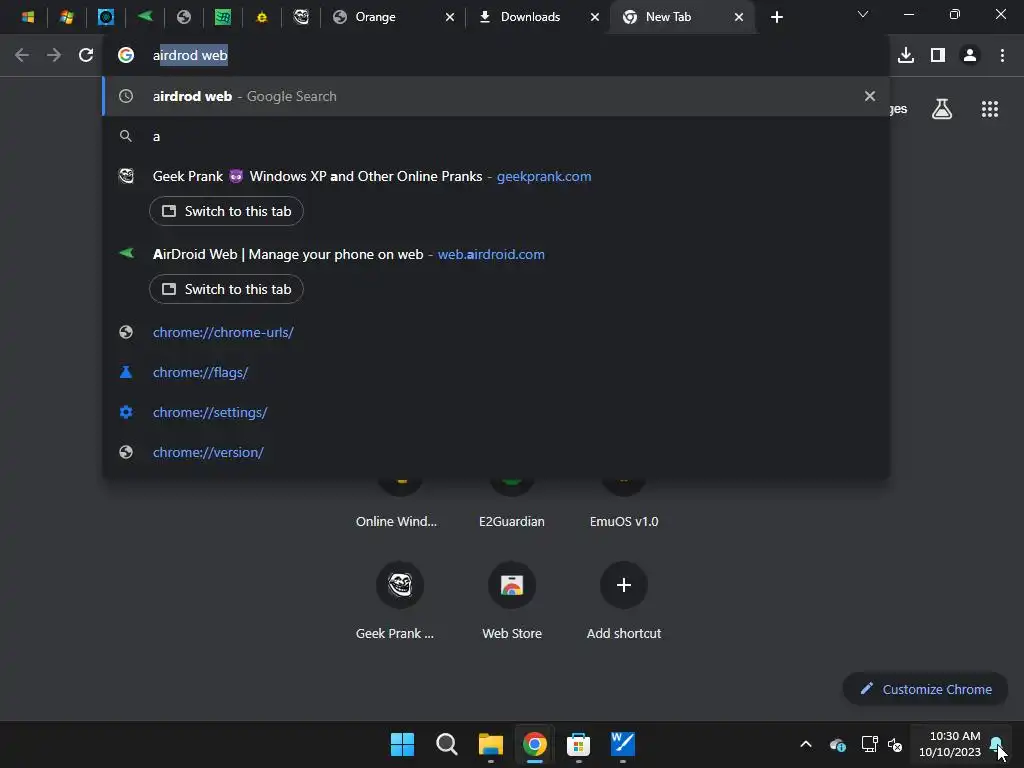This screenshot has width=1024, height=768.
Task: Switch to the AirDroid green arrow pinned tab
Action: pos(144,17)
